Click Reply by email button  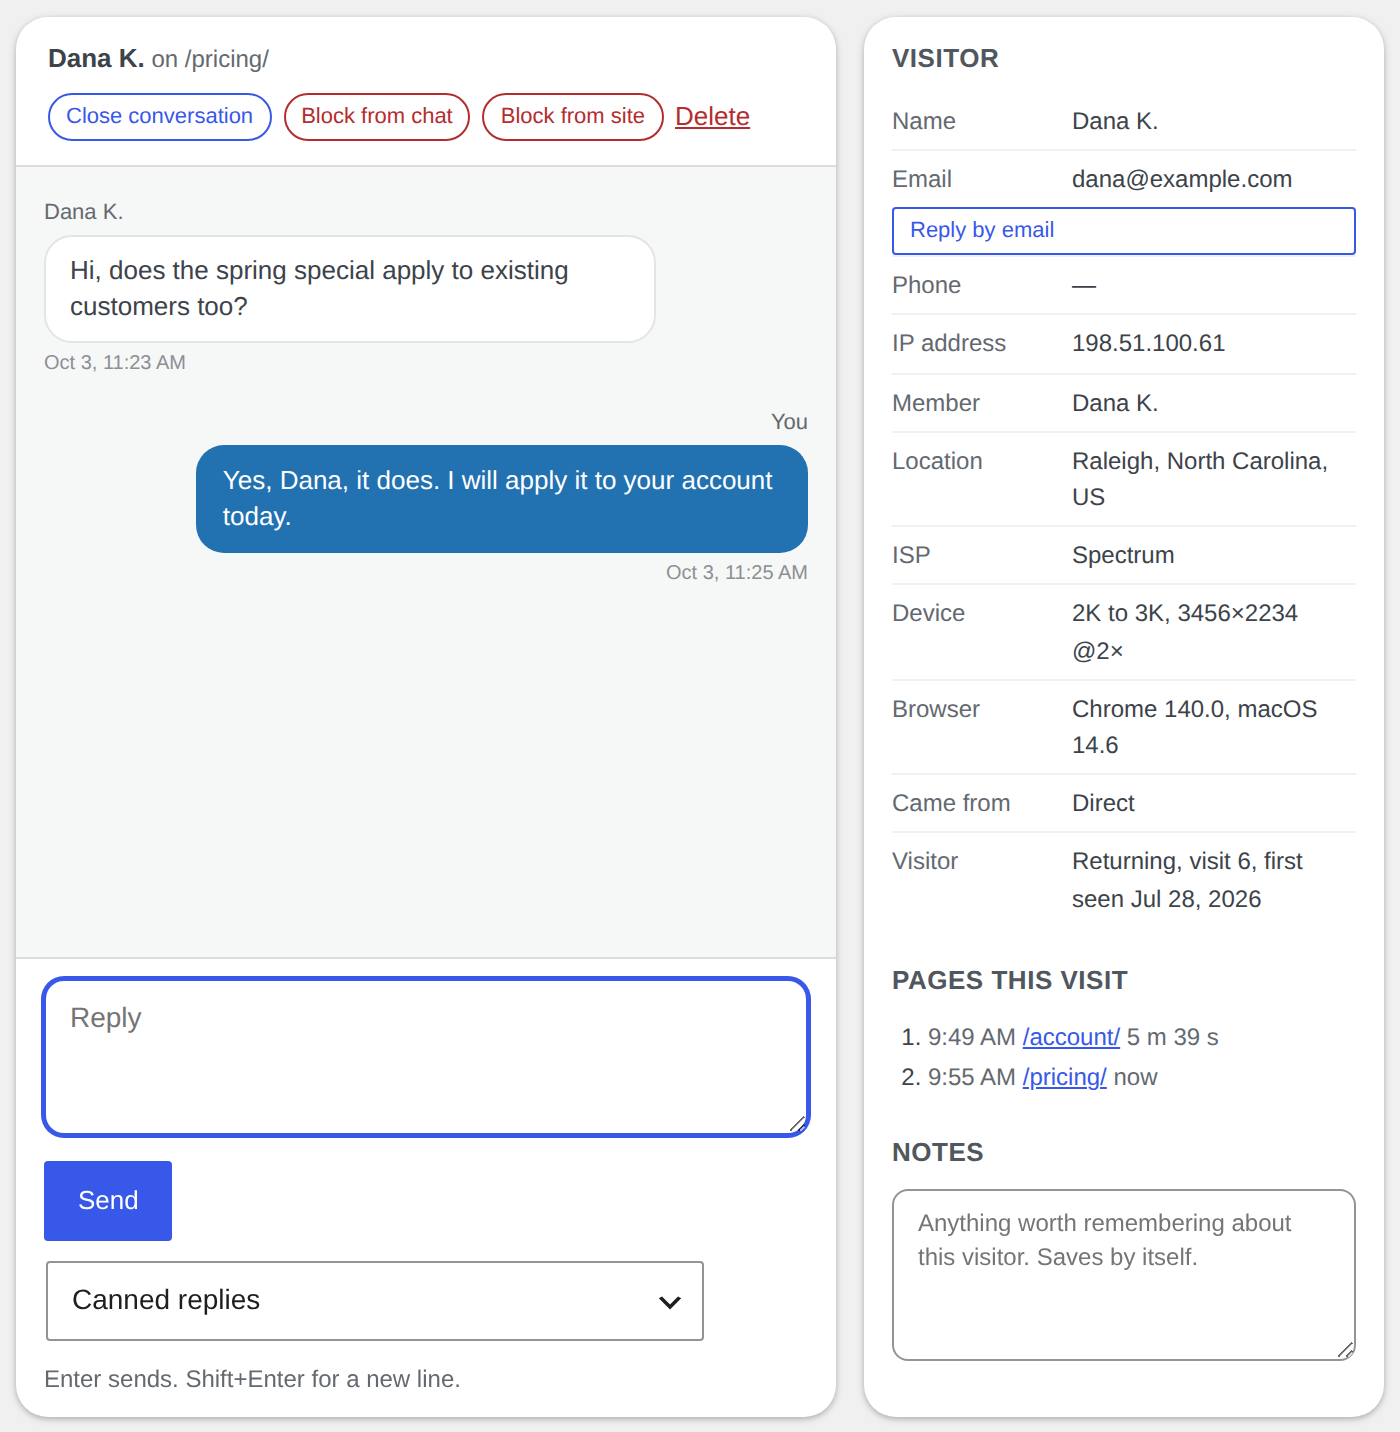click(1124, 231)
